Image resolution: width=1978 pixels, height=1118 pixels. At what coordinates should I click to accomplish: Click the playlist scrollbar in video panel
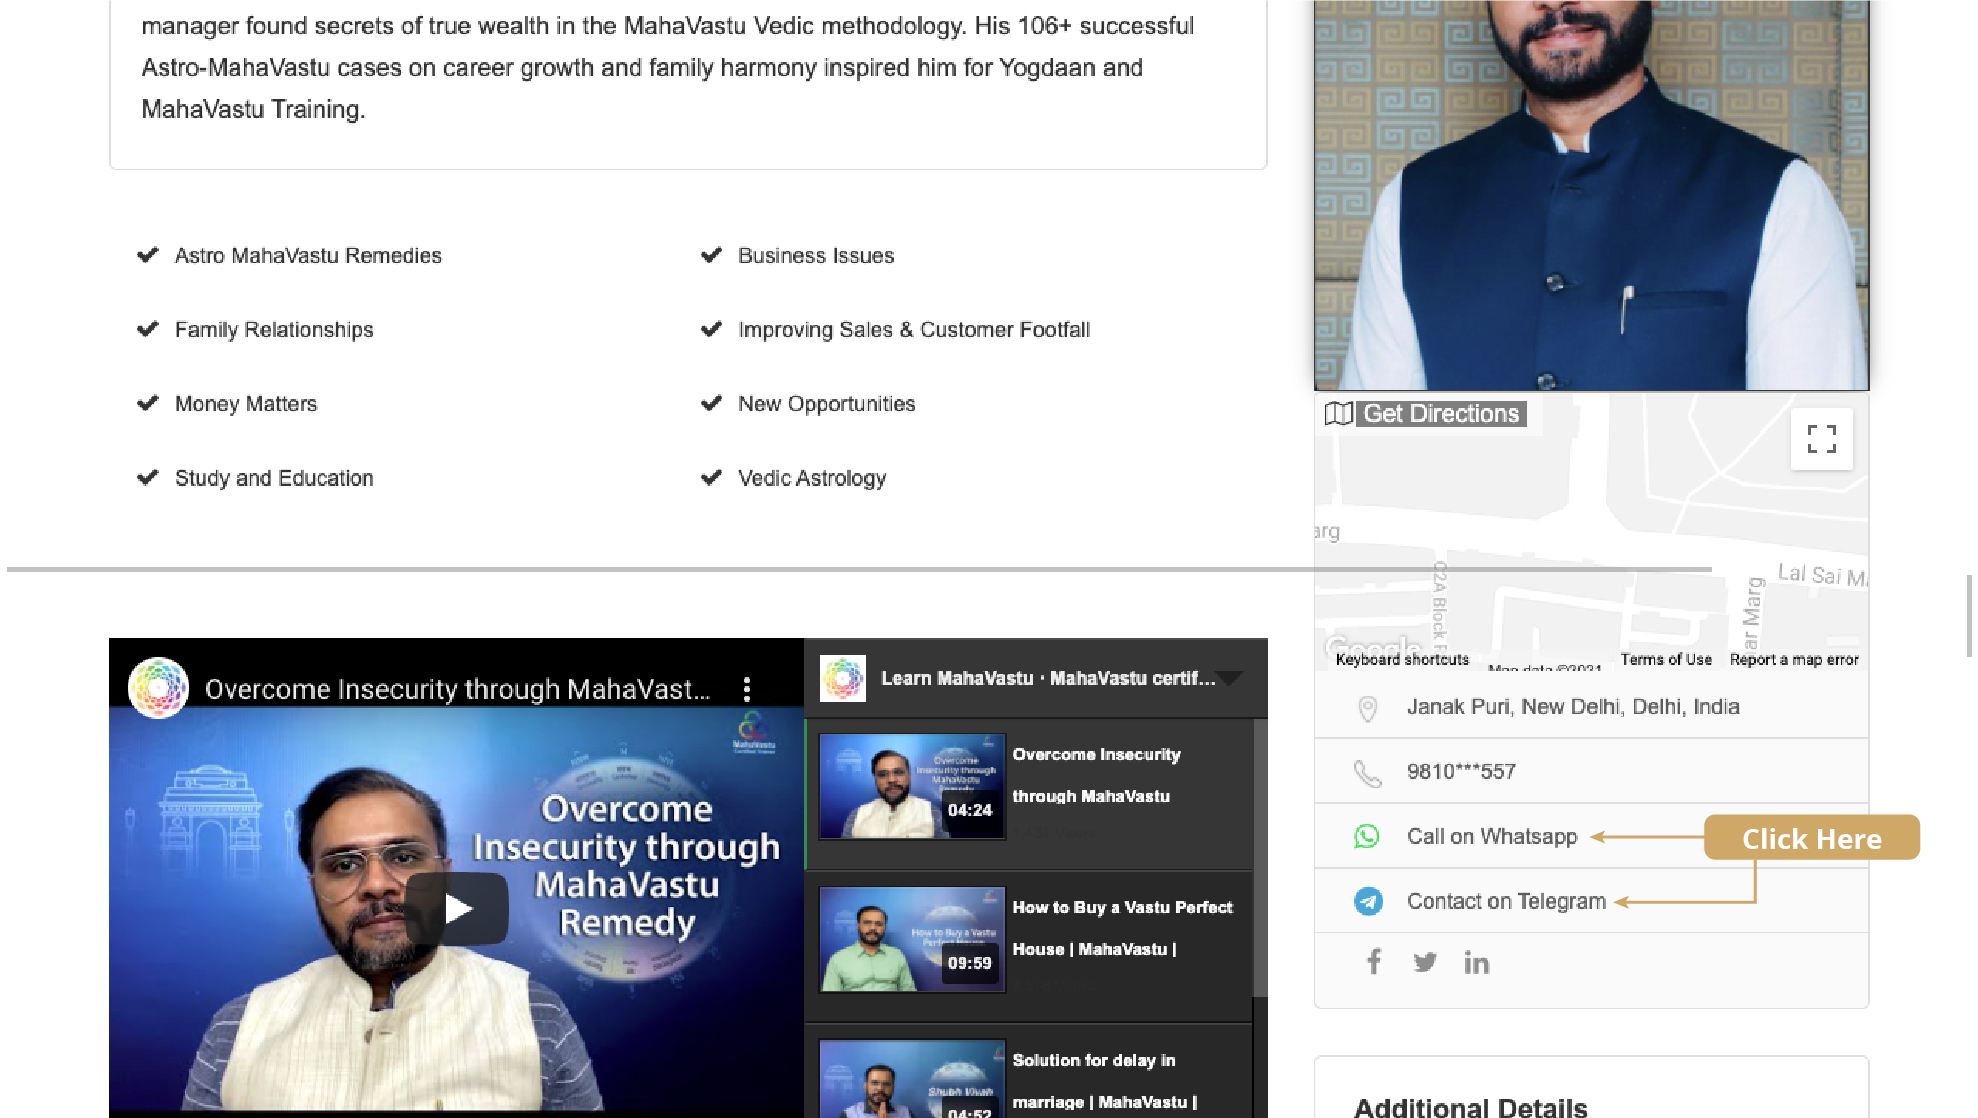[x=1260, y=860]
